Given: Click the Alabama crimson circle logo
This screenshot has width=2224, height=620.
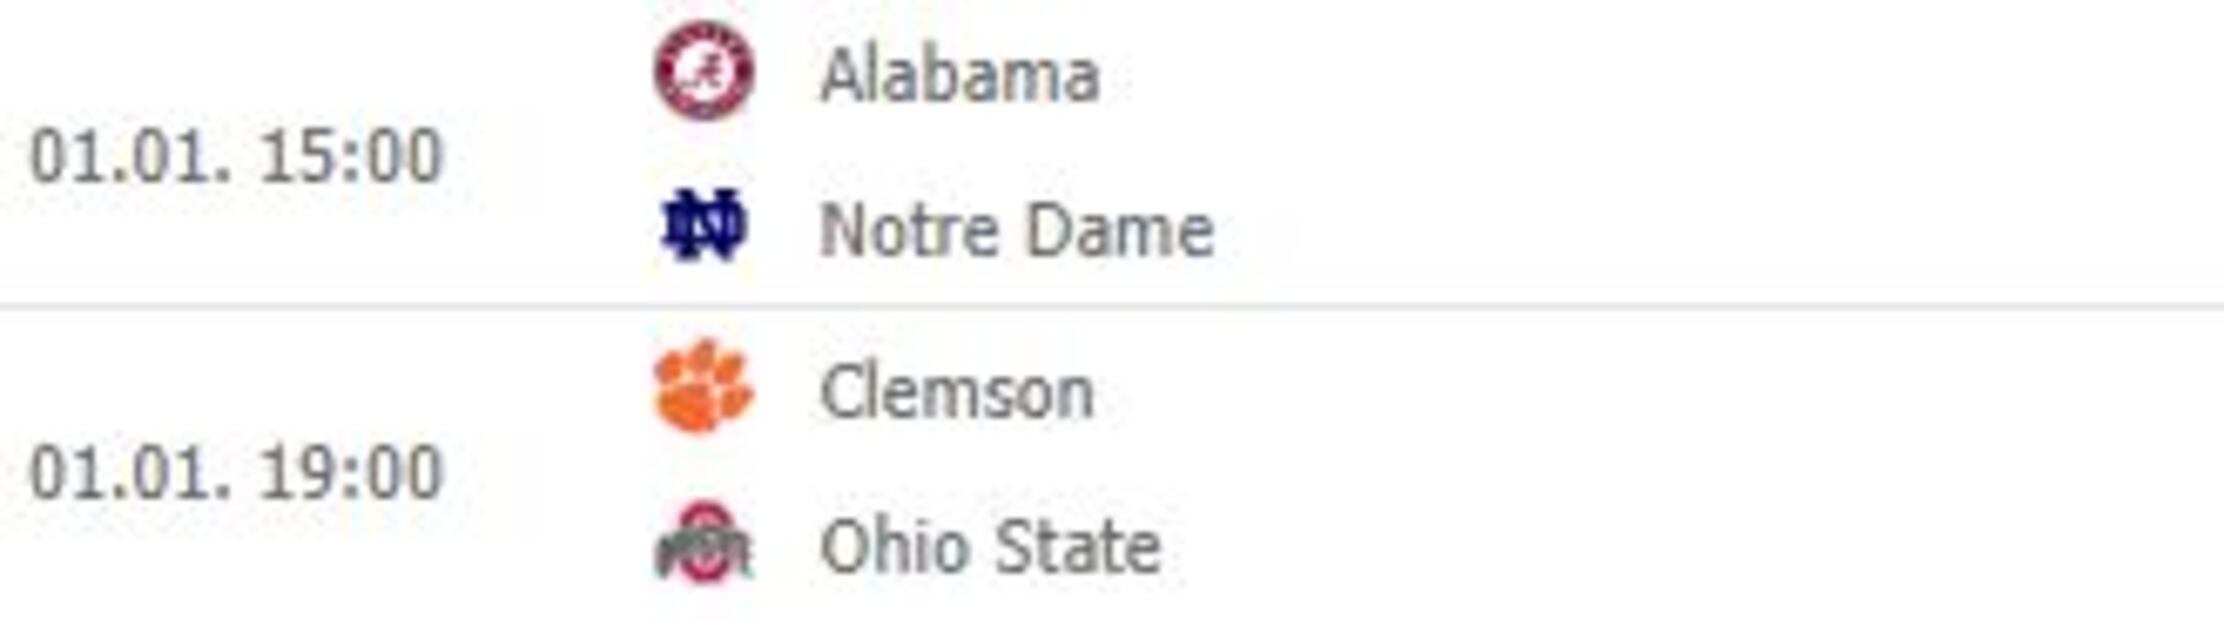Looking at the screenshot, I should click(704, 71).
